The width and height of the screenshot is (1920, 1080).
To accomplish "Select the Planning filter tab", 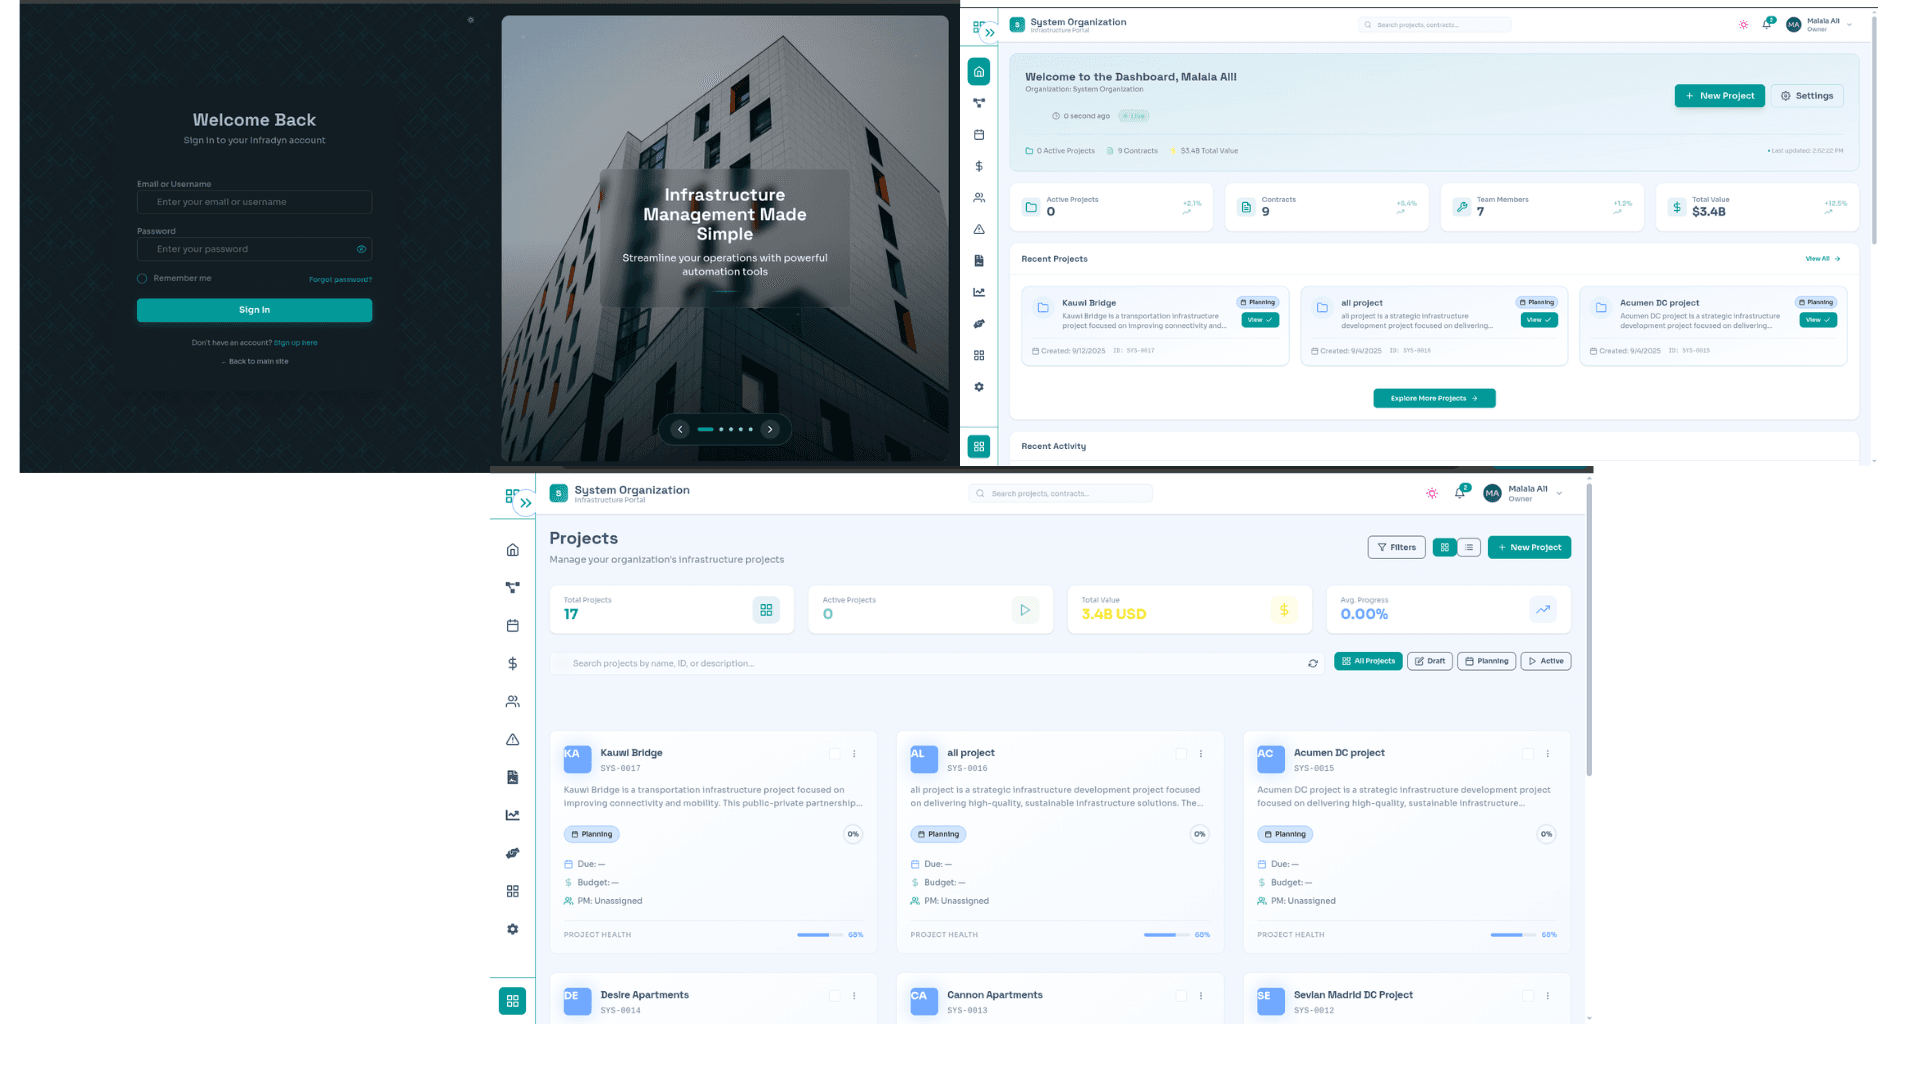I will pyautogui.click(x=1486, y=661).
